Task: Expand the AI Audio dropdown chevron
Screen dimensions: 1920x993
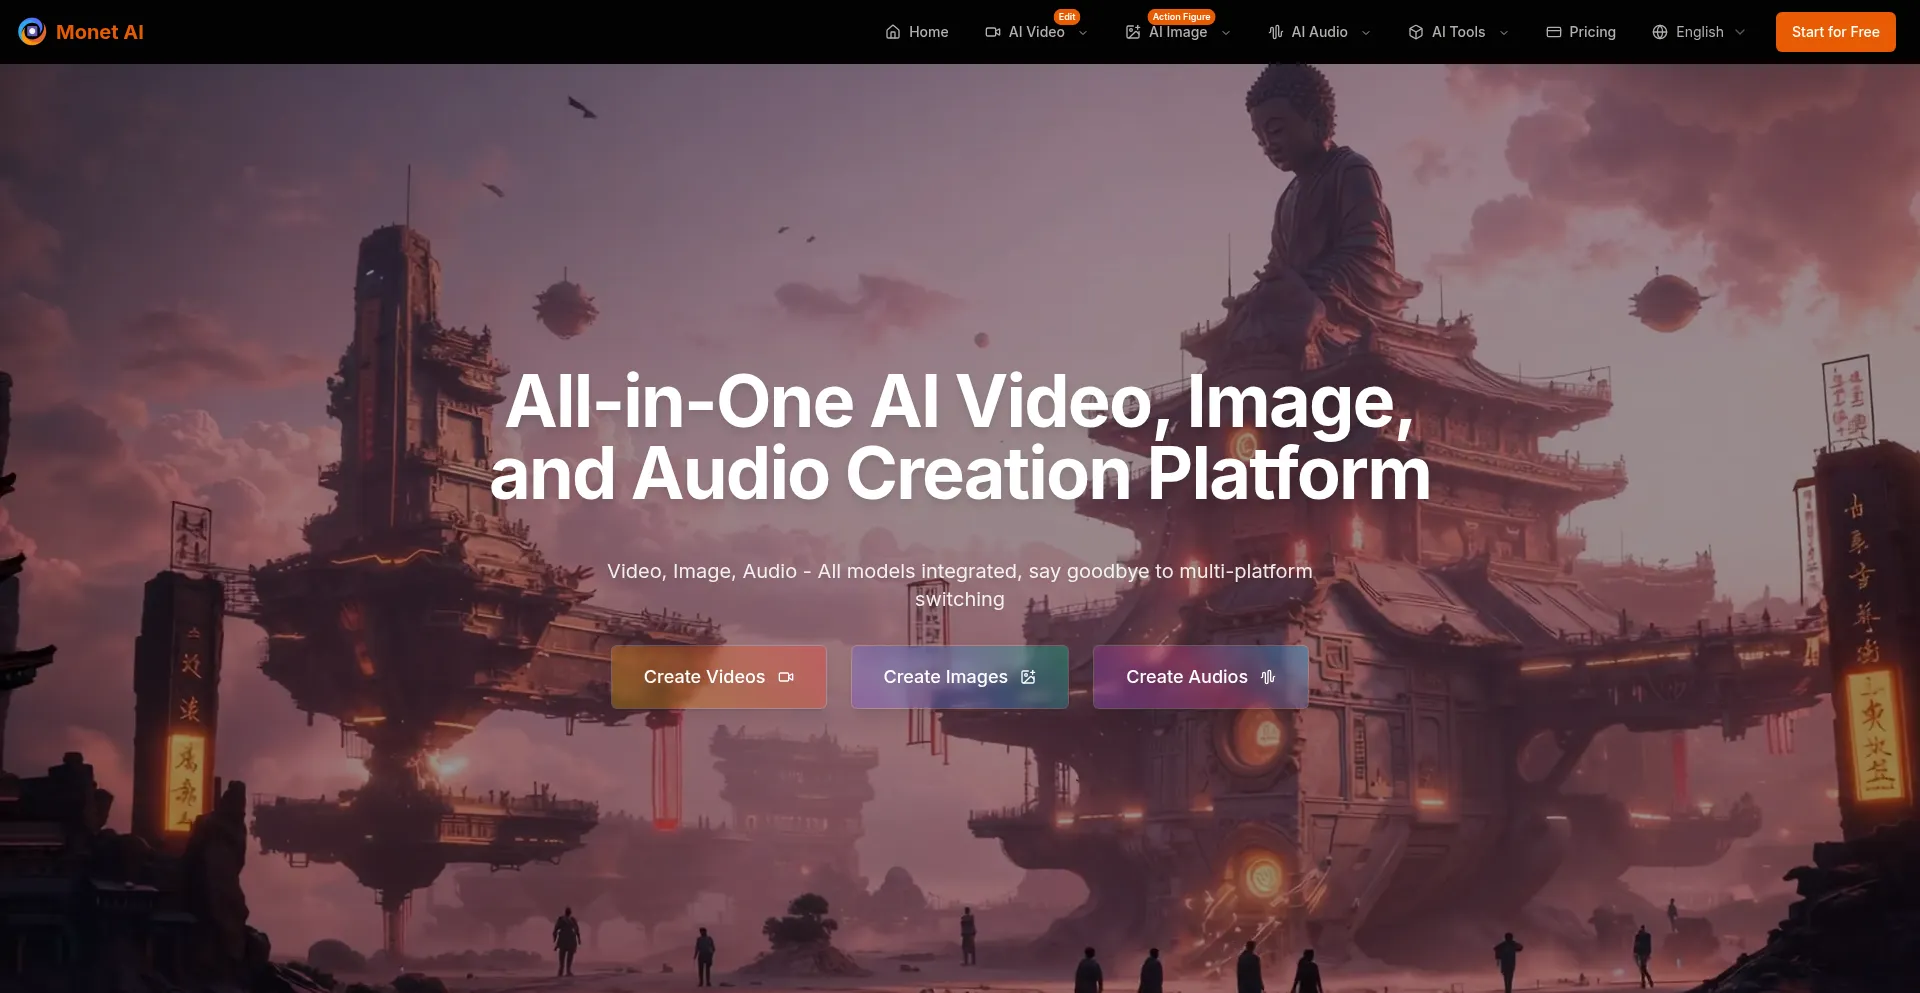Action: point(1366,33)
